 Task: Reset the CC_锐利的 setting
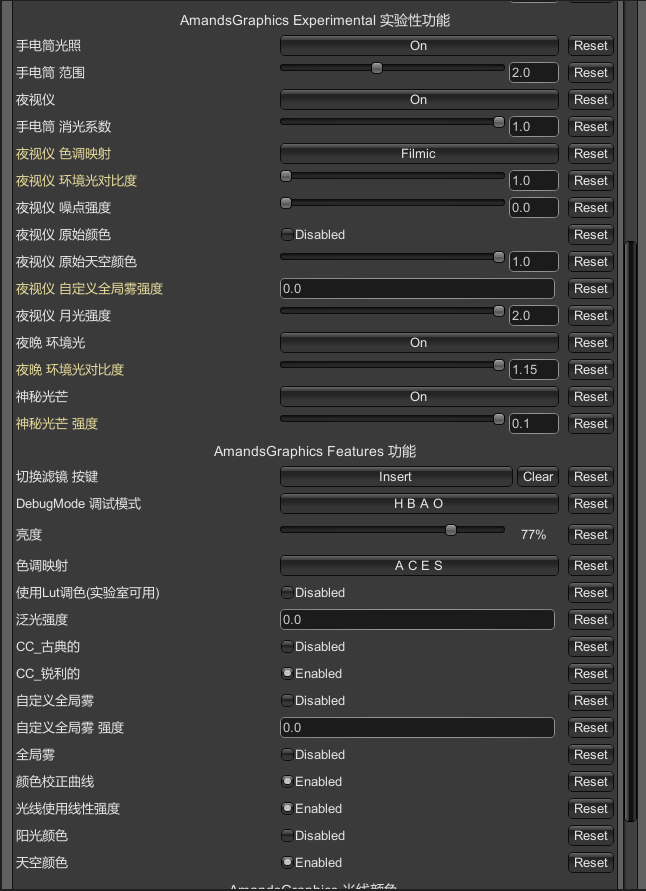(591, 674)
